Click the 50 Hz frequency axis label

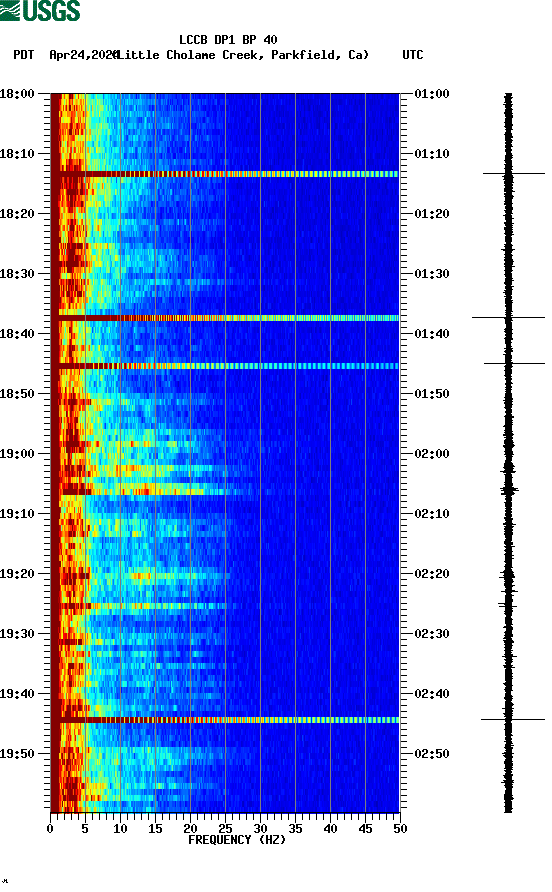pyautogui.click(x=400, y=829)
